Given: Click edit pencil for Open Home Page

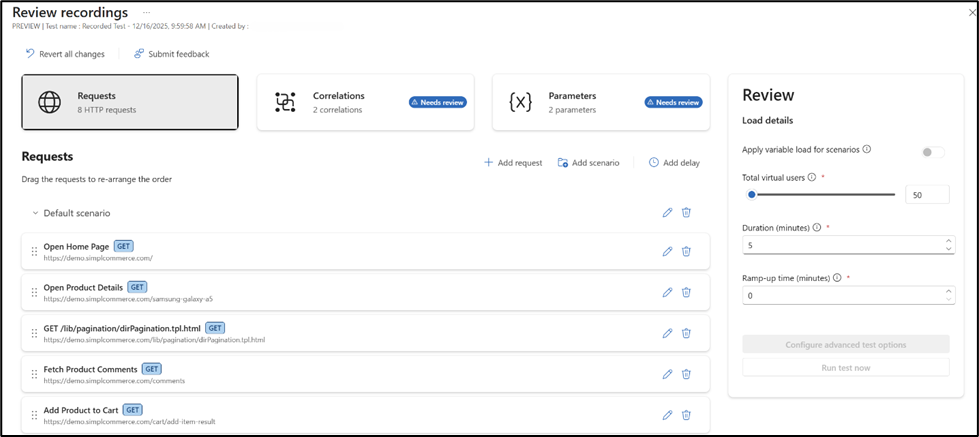Looking at the screenshot, I should coord(667,251).
